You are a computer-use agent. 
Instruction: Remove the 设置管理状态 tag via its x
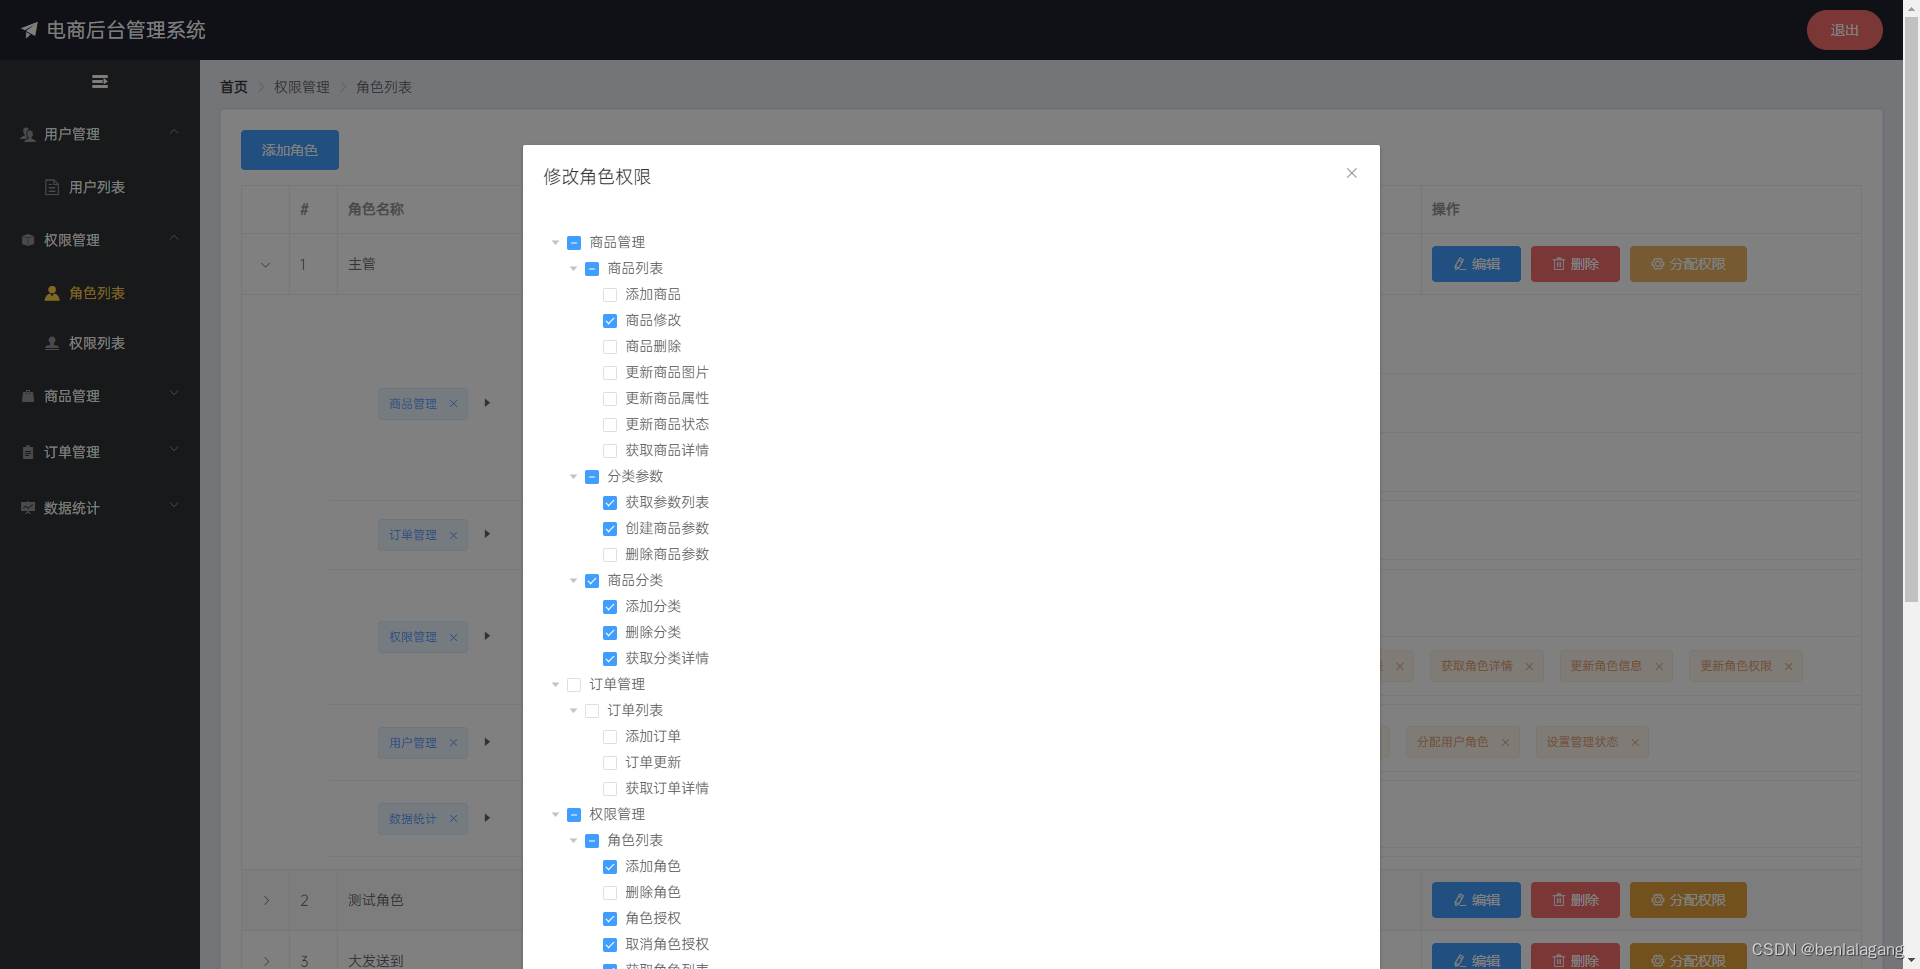1635,743
